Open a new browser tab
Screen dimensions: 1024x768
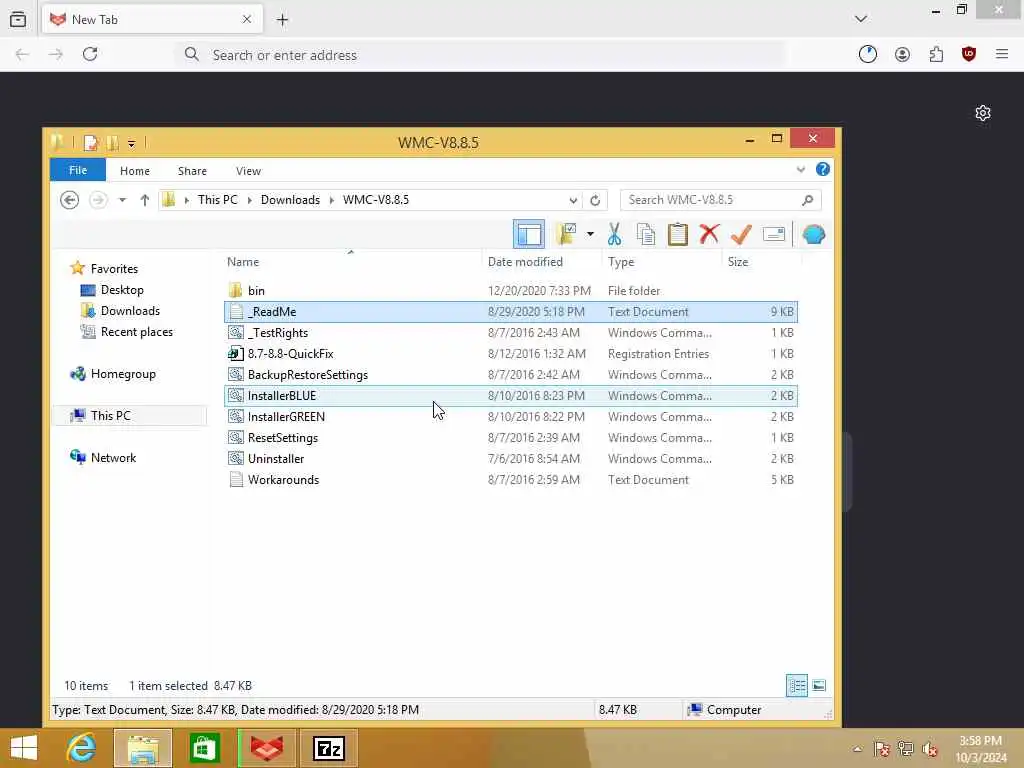(x=282, y=20)
